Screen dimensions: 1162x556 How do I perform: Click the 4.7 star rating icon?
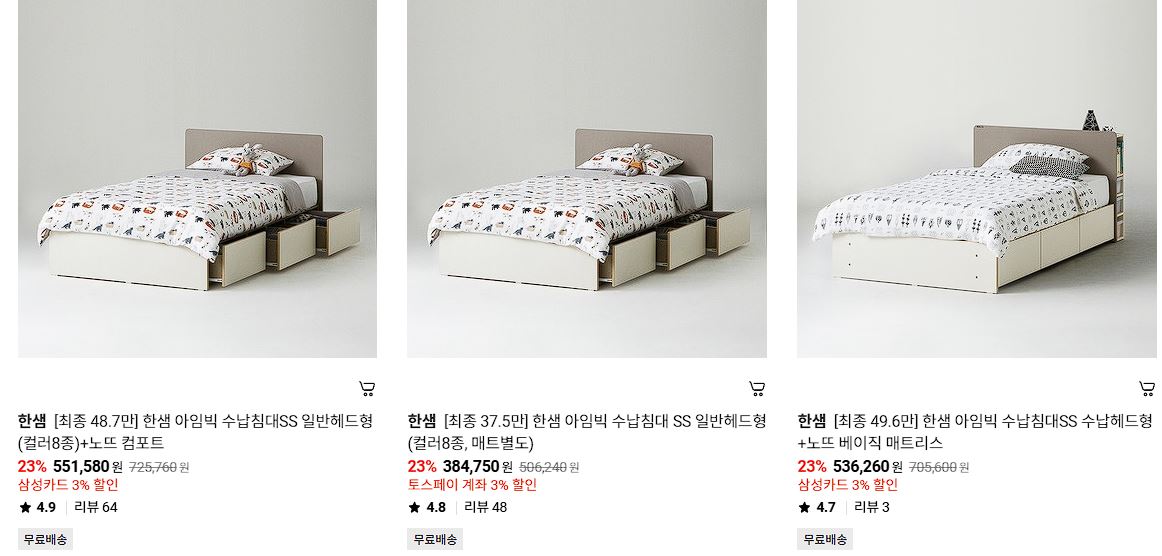804,508
